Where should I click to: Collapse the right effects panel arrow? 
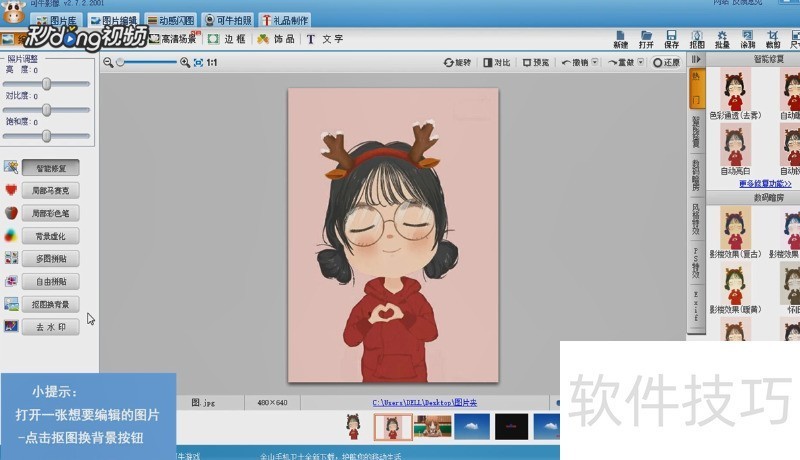coord(696,60)
